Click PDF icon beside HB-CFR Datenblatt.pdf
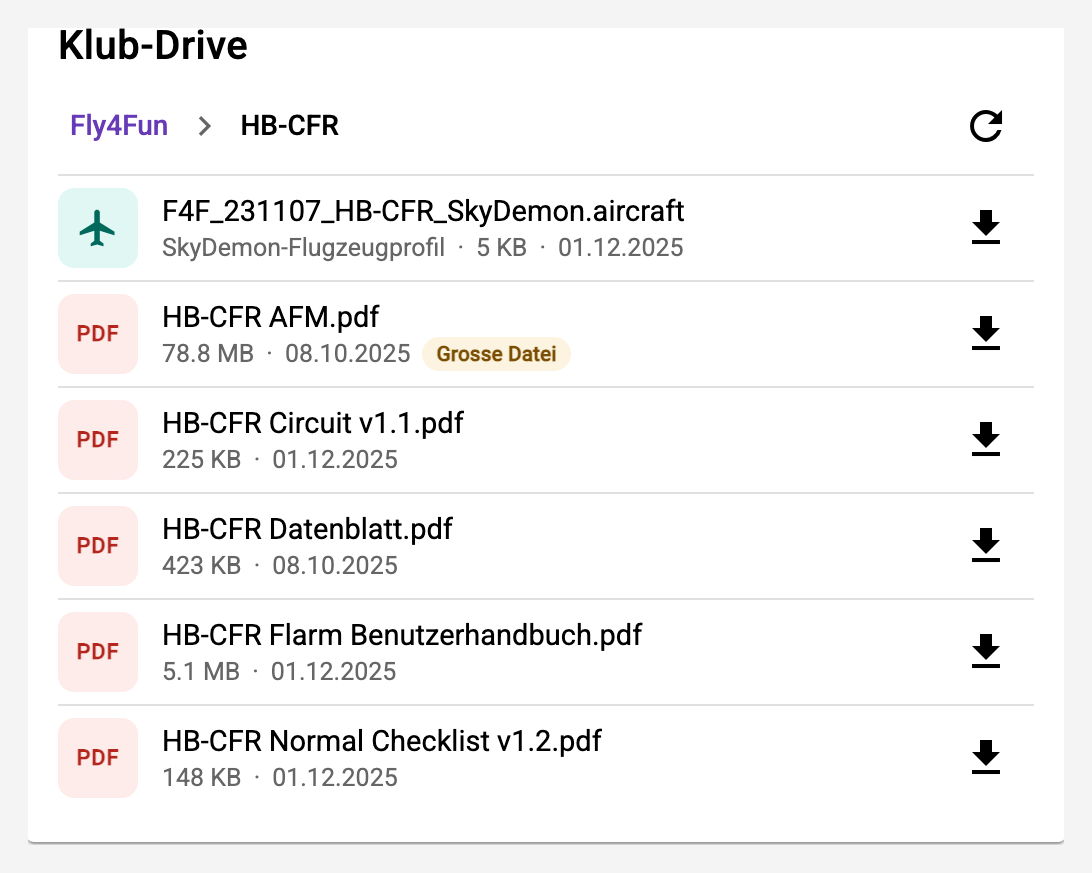1092x873 pixels. [98, 545]
